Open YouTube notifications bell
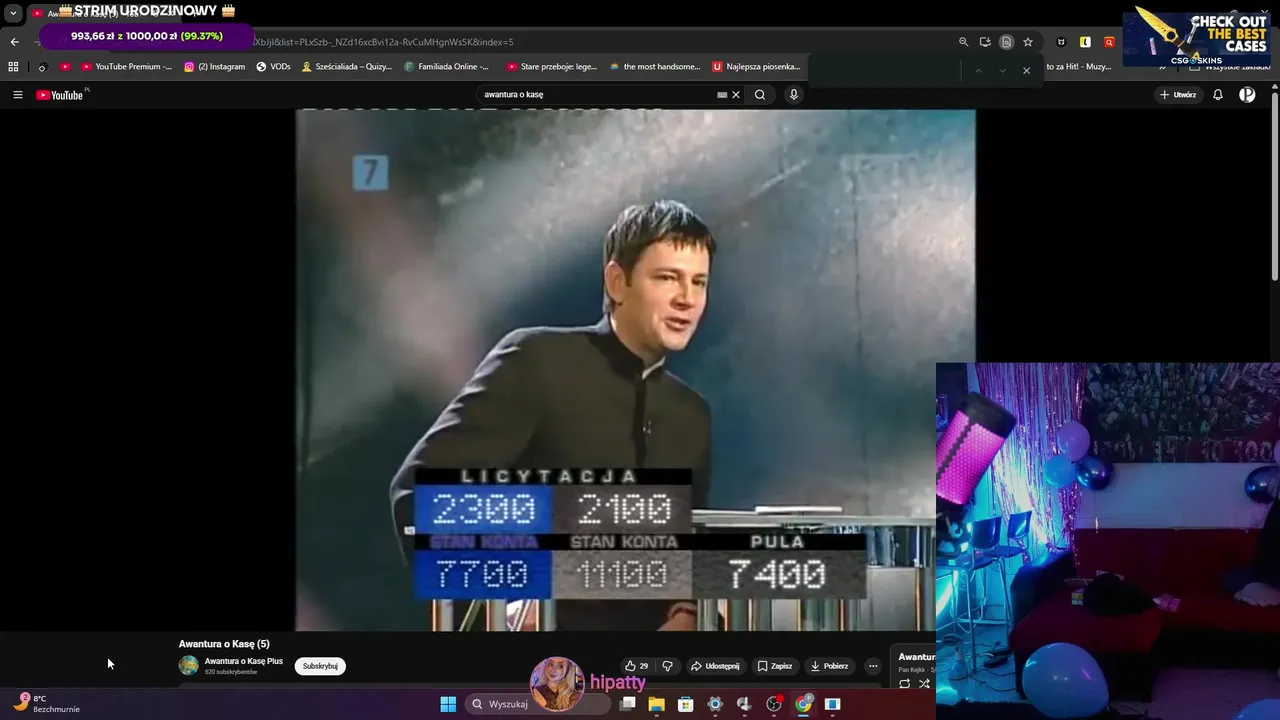 (1218, 95)
